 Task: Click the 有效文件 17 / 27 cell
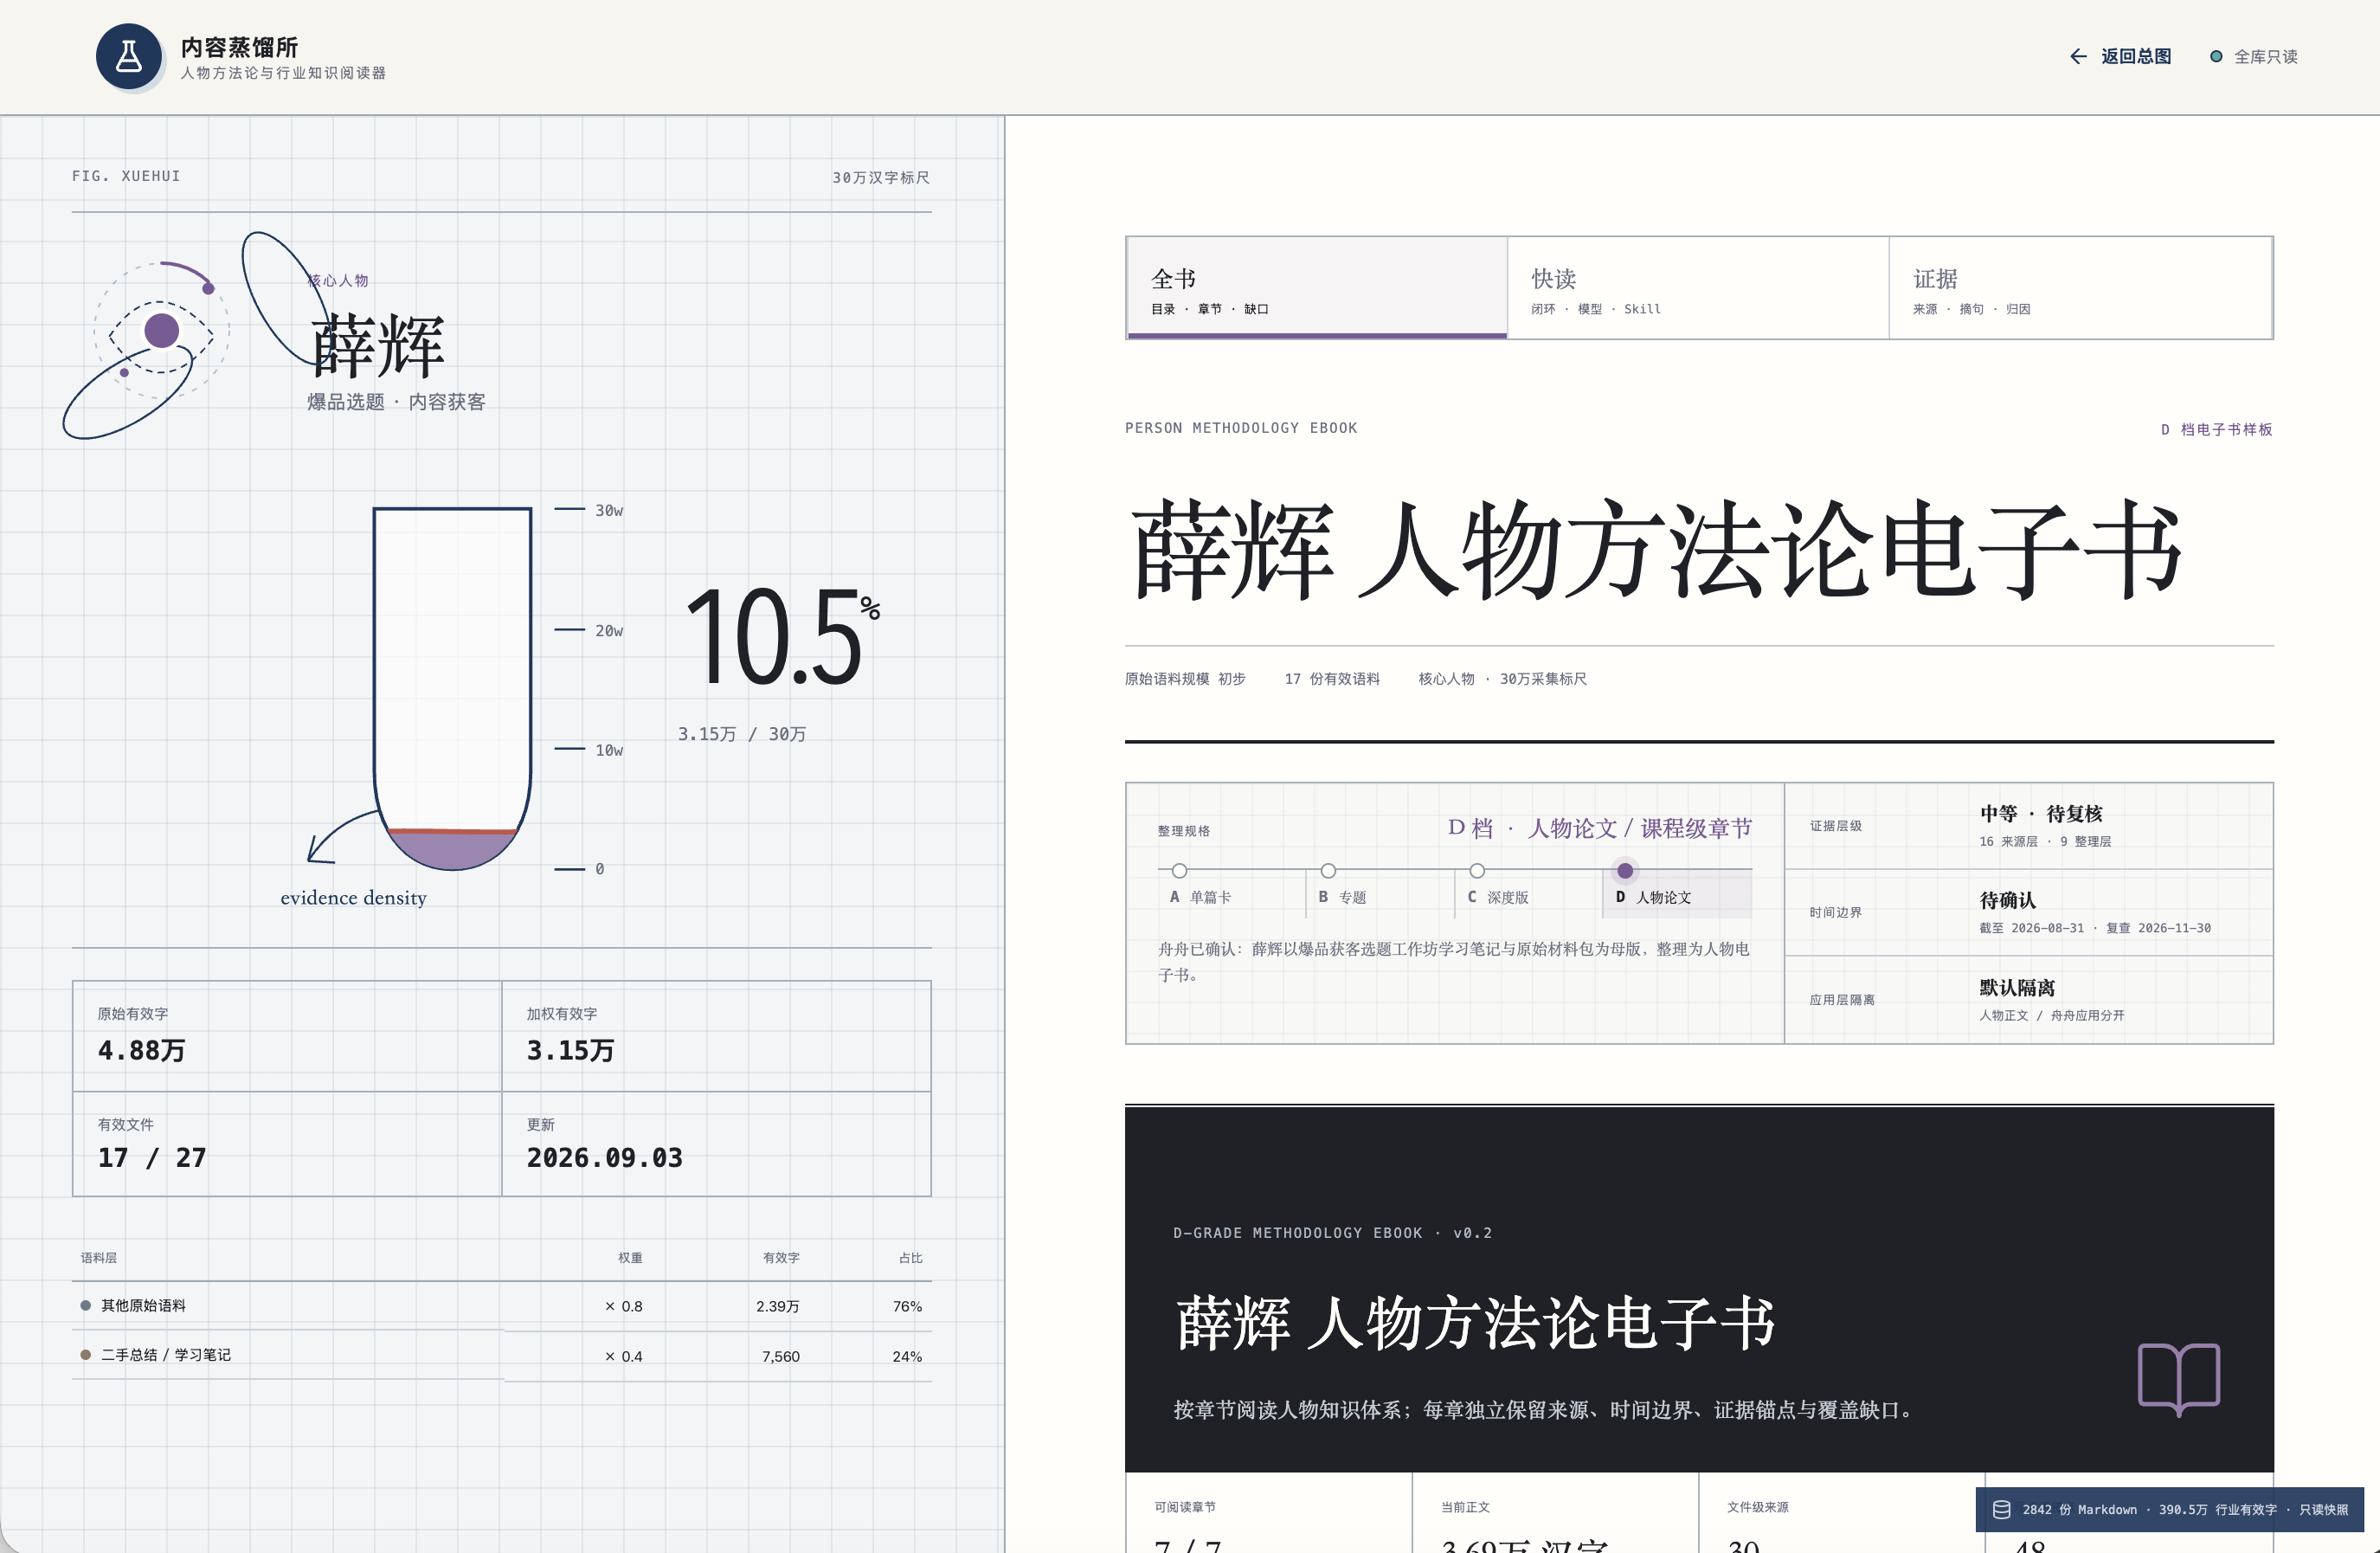tap(287, 1144)
